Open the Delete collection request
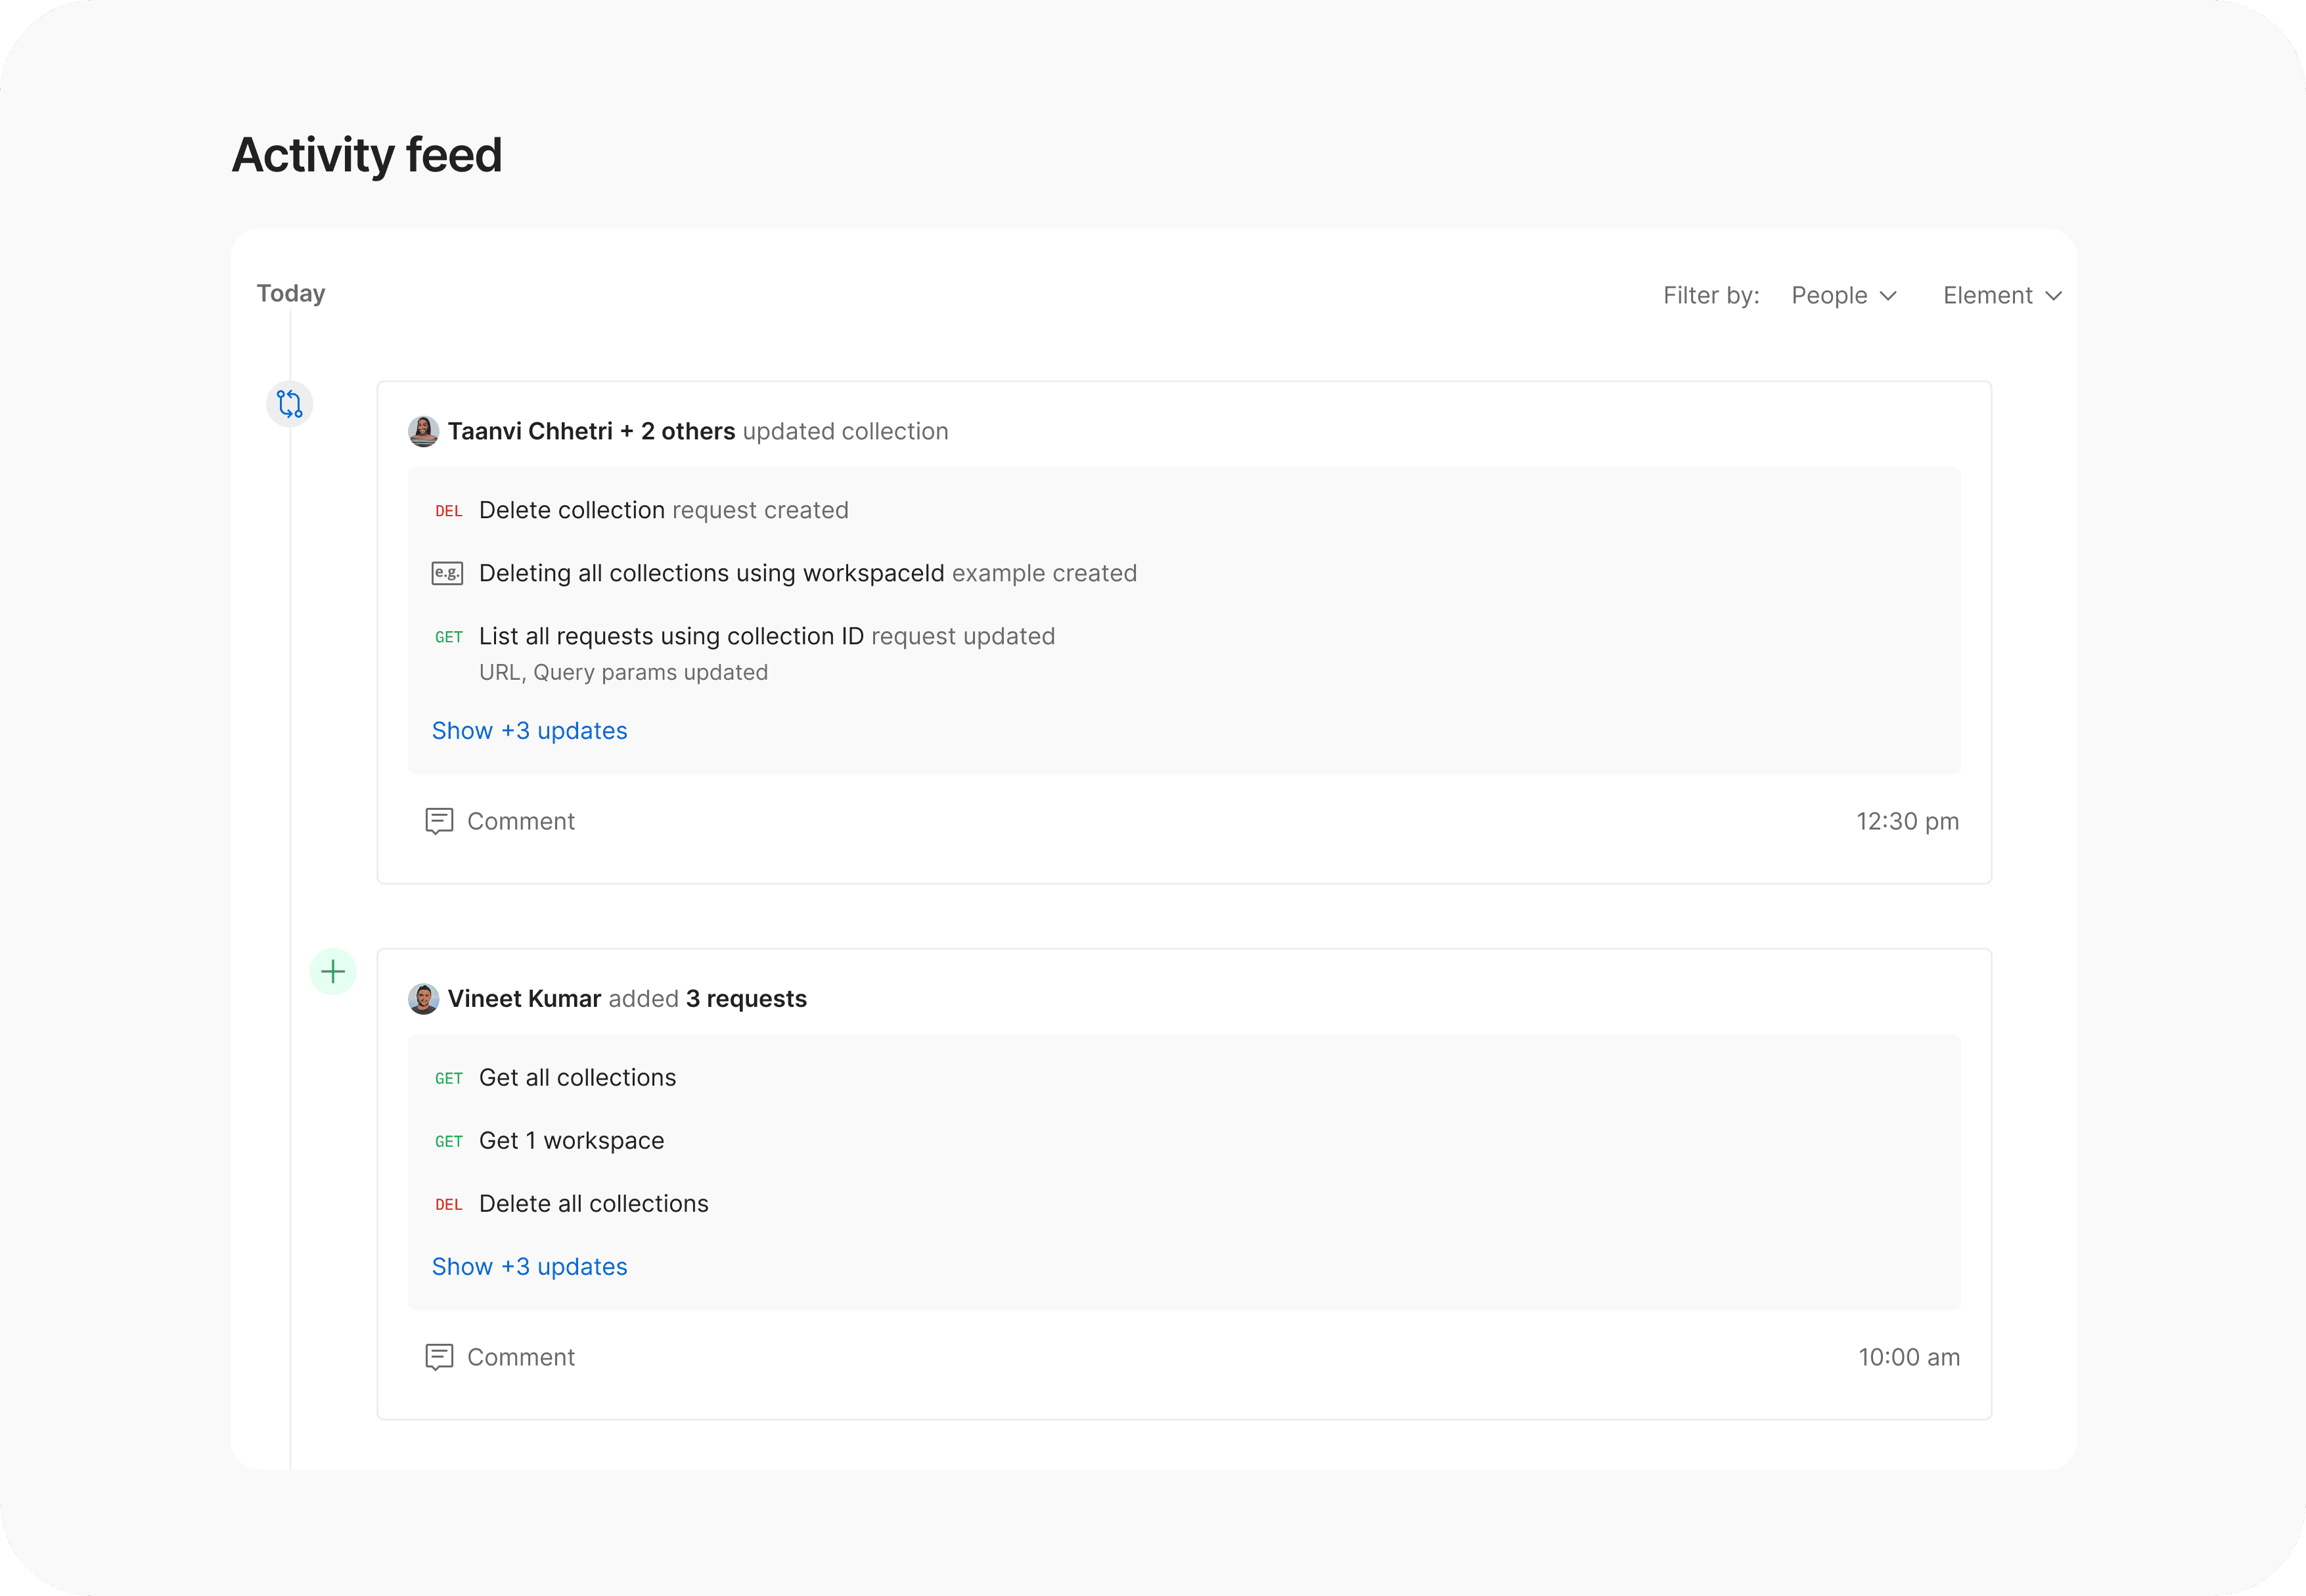This screenshot has width=2306, height=1596. pos(571,510)
